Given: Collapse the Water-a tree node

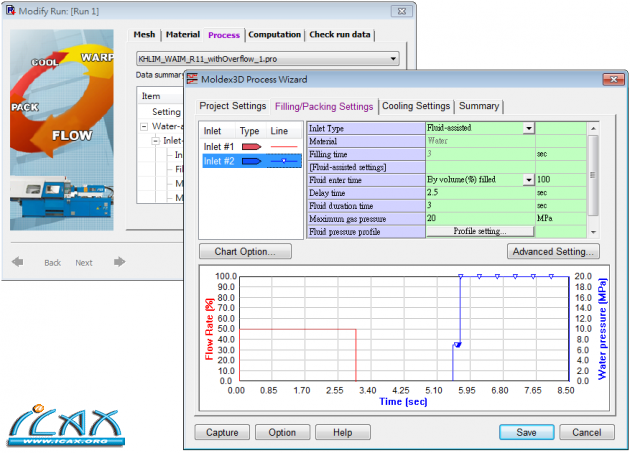Looking at the screenshot, I should click(145, 127).
